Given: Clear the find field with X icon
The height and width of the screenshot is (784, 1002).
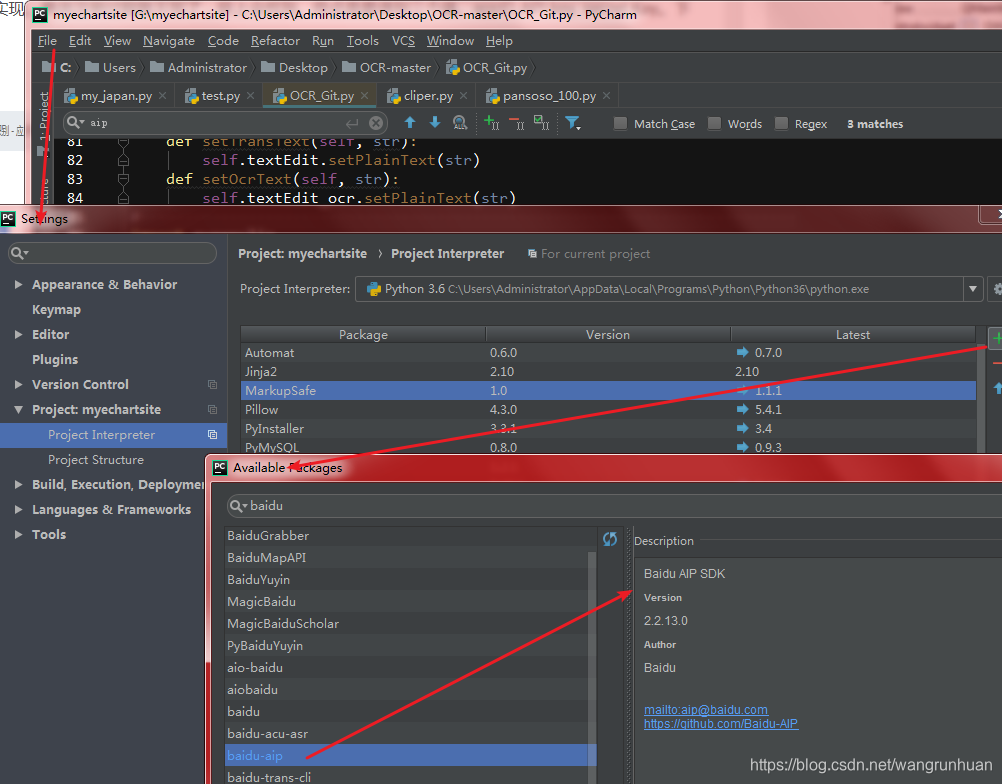Looking at the screenshot, I should [376, 123].
